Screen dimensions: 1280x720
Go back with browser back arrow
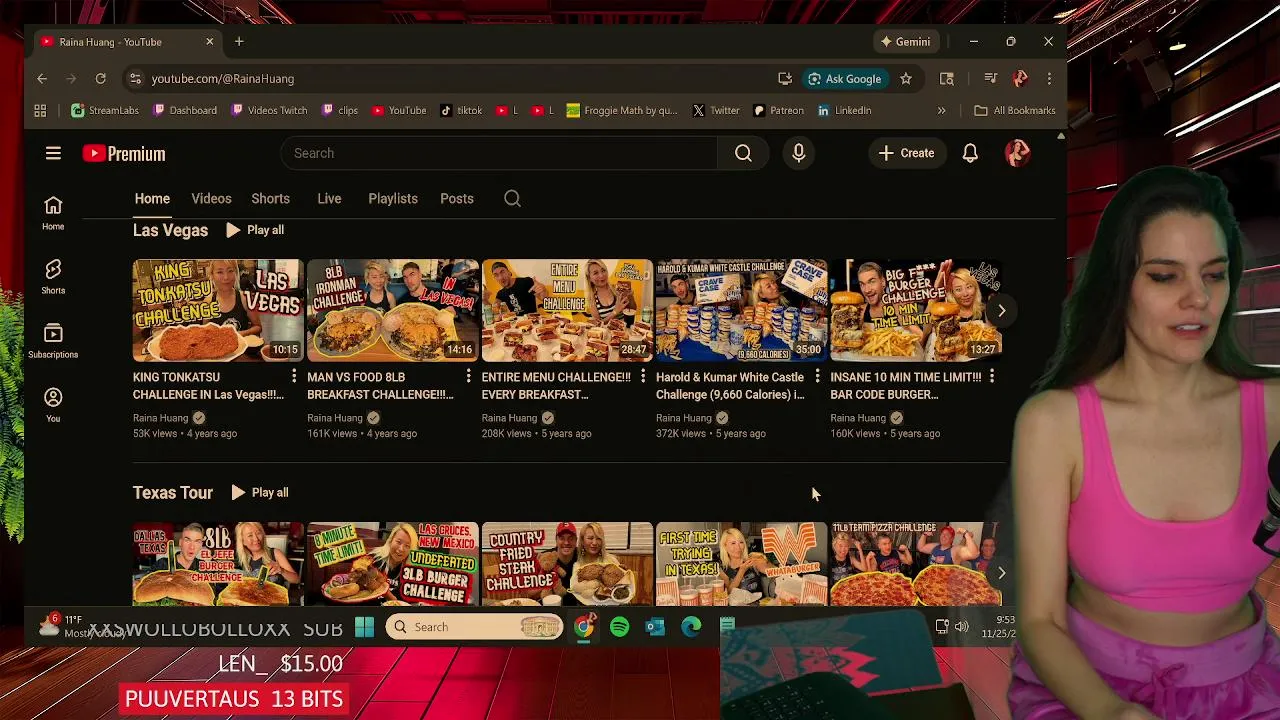pyautogui.click(x=42, y=78)
